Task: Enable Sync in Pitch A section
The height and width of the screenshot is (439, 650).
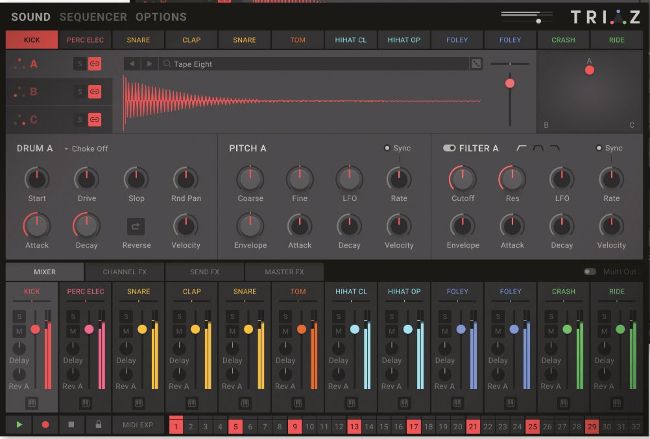Action: (387, 148)
